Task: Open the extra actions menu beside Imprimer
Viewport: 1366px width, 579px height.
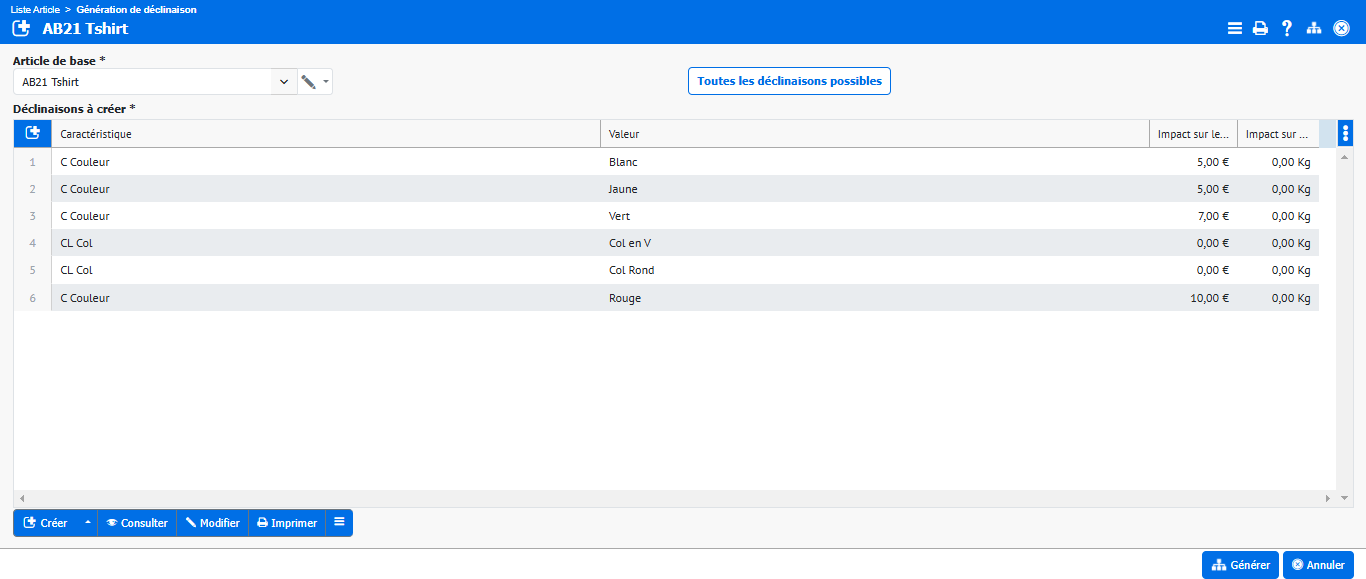Action: (x=339, y=523)
